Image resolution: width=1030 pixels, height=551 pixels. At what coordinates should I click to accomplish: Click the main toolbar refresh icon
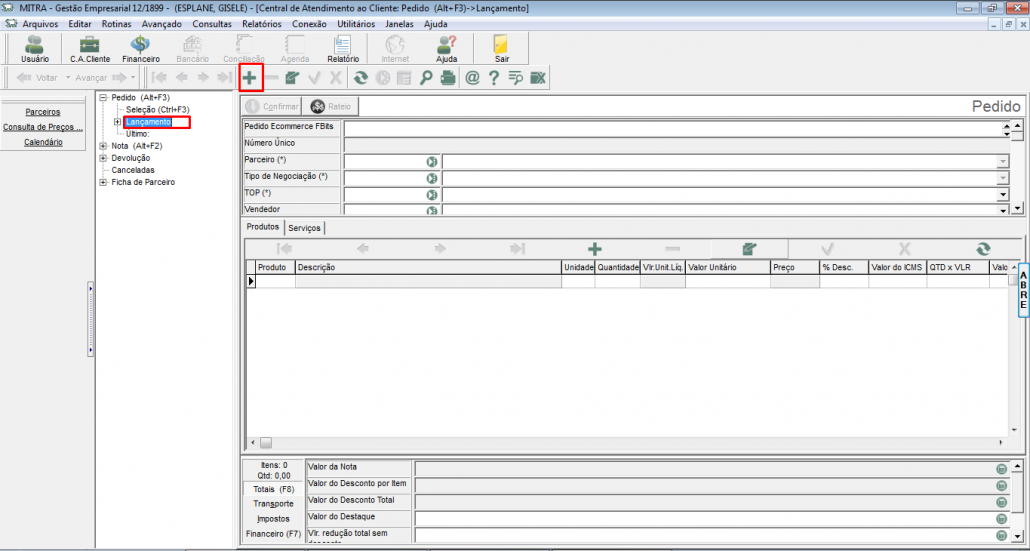(x=361, y=77)
